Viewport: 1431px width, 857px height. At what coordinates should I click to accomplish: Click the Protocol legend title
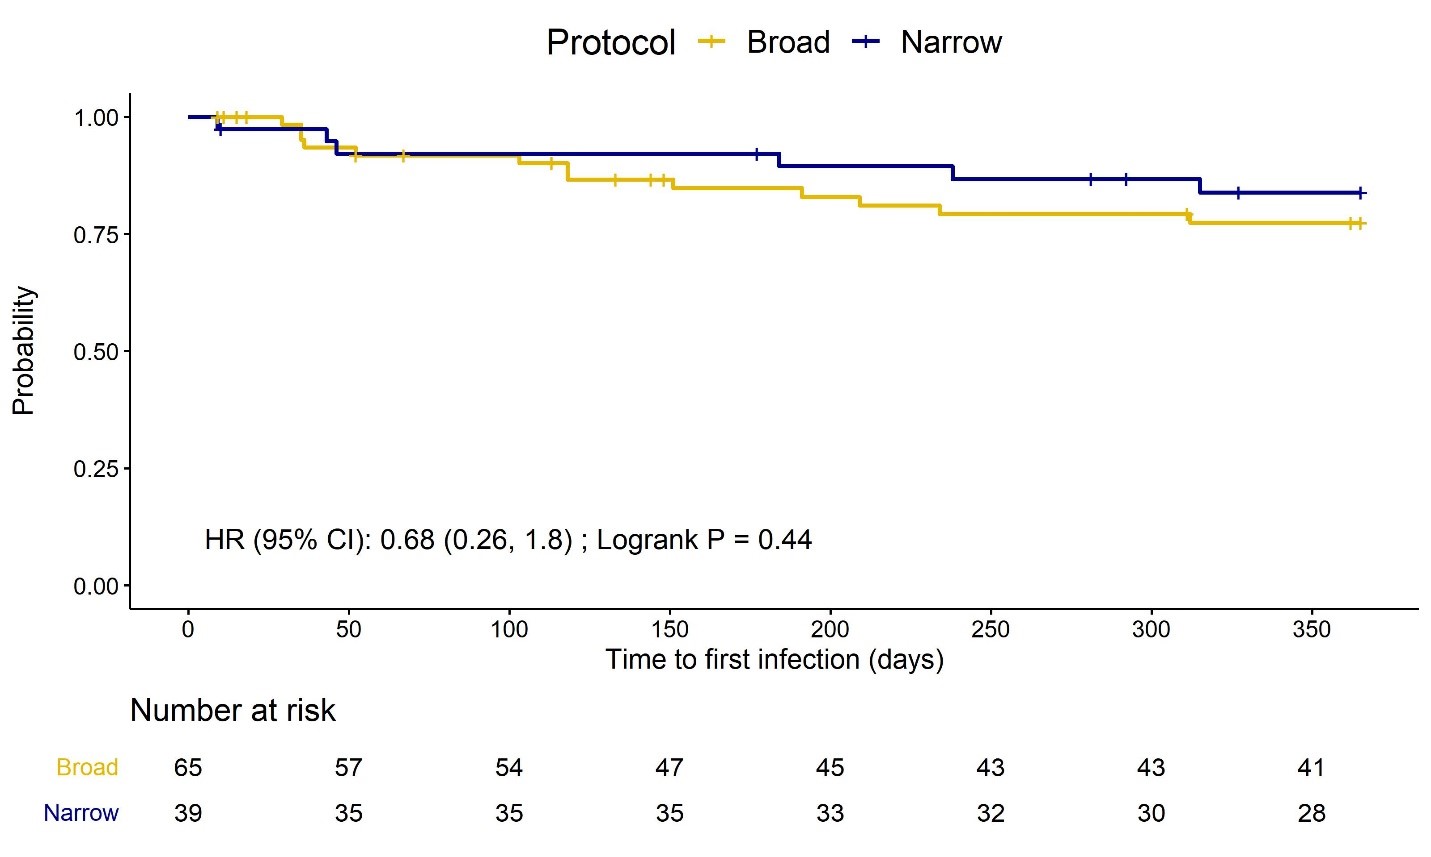click(x=610, y=43)
